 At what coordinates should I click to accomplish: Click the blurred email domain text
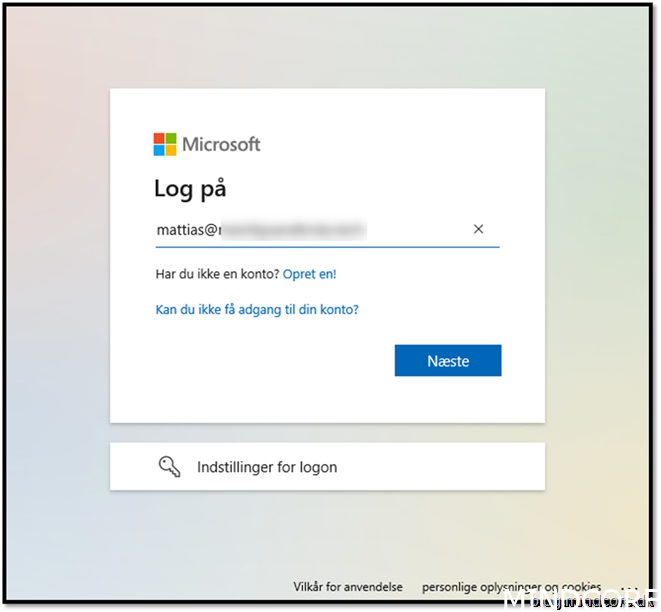coord(293,230)
